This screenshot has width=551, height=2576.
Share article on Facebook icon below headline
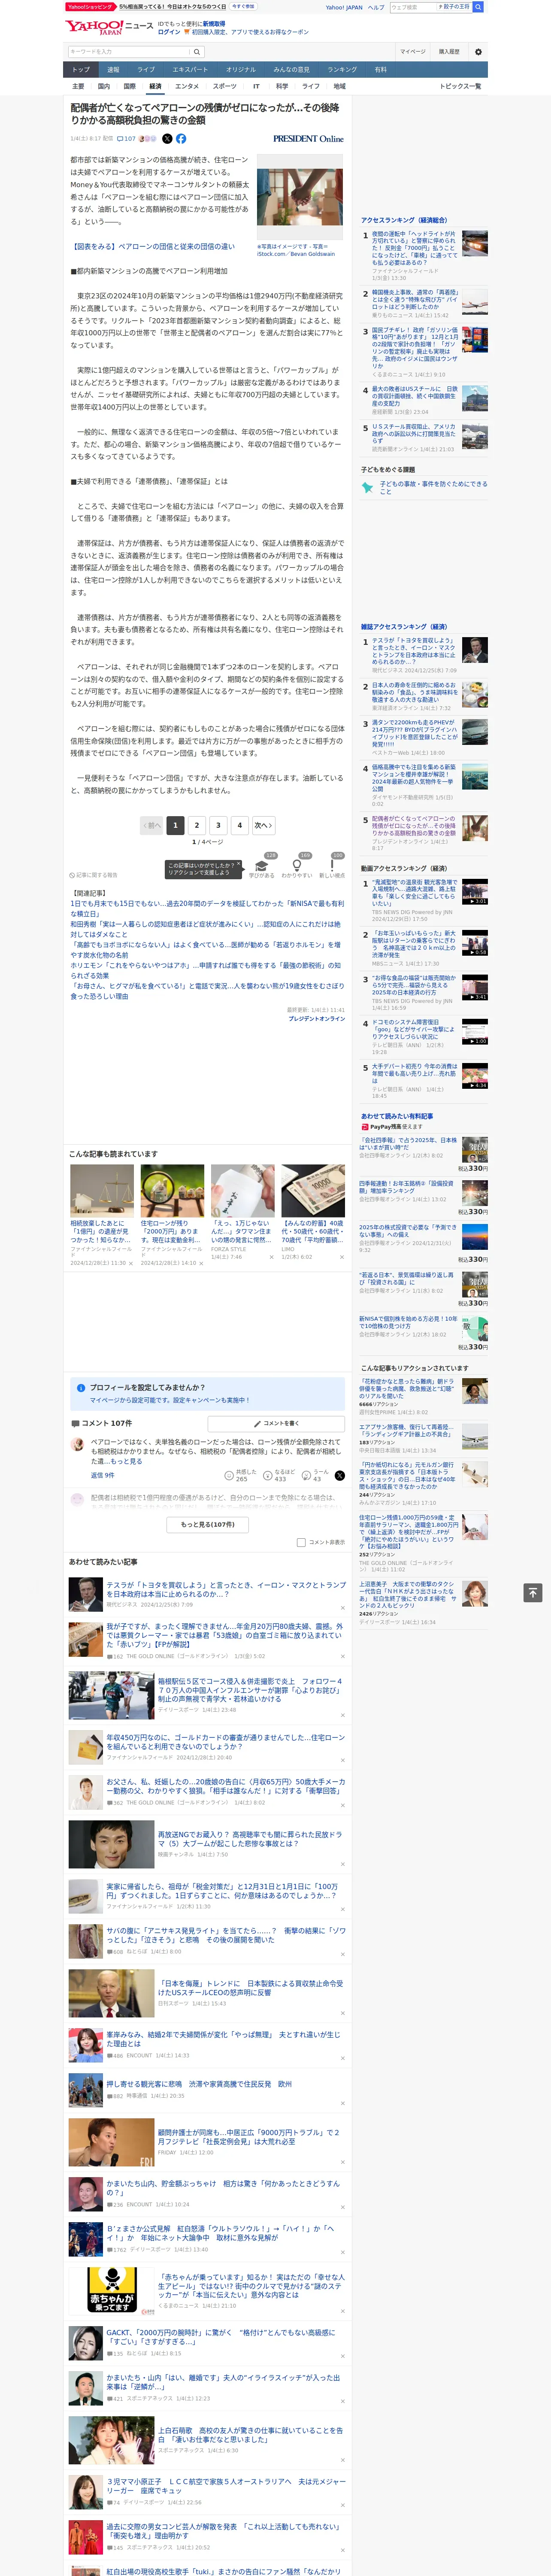pyautogui.click(x=181, y=139)
